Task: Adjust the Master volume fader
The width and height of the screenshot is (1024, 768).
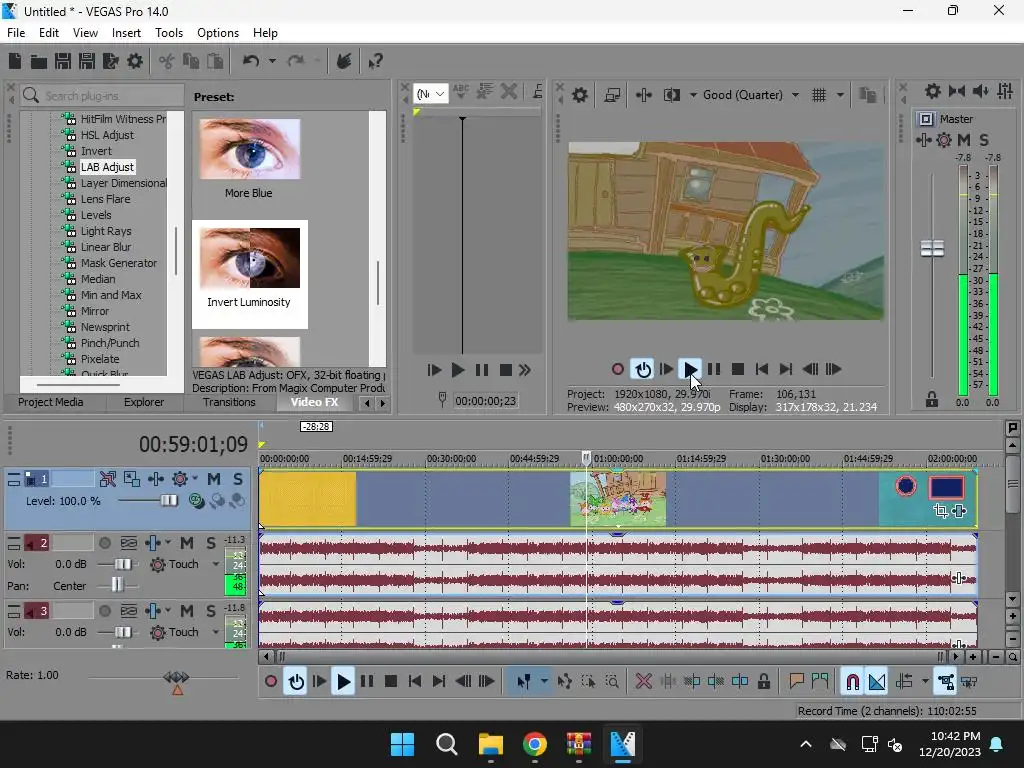Action: point(932,249)
